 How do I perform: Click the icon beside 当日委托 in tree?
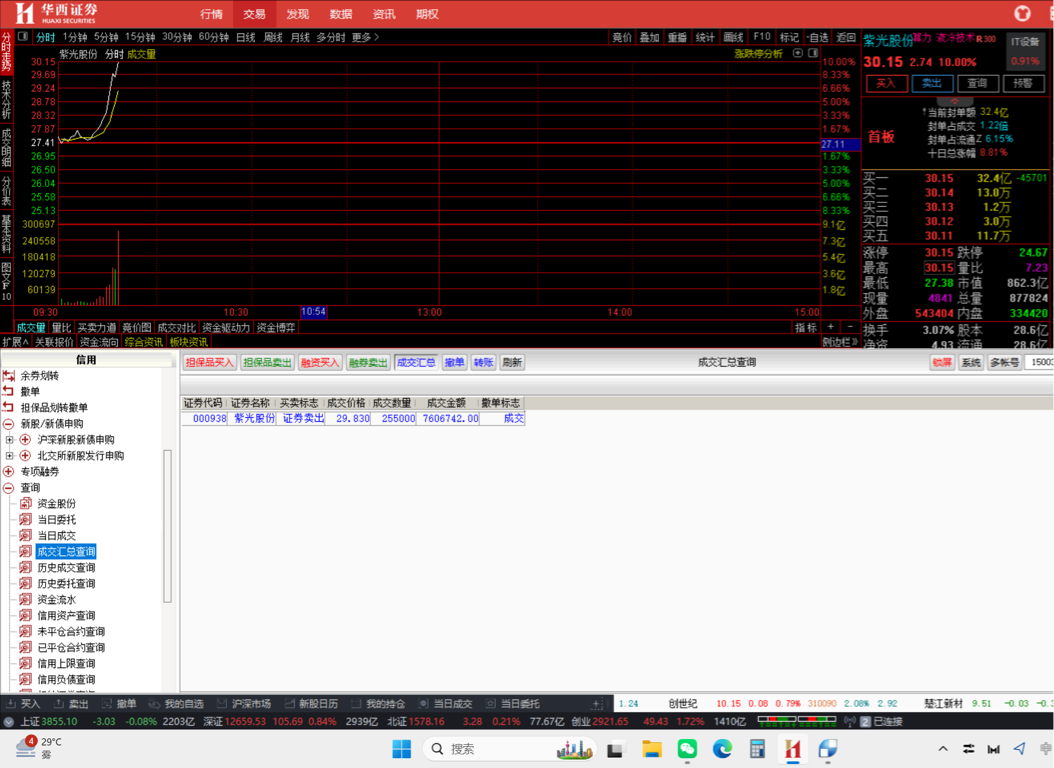click(x=26, y=519)
